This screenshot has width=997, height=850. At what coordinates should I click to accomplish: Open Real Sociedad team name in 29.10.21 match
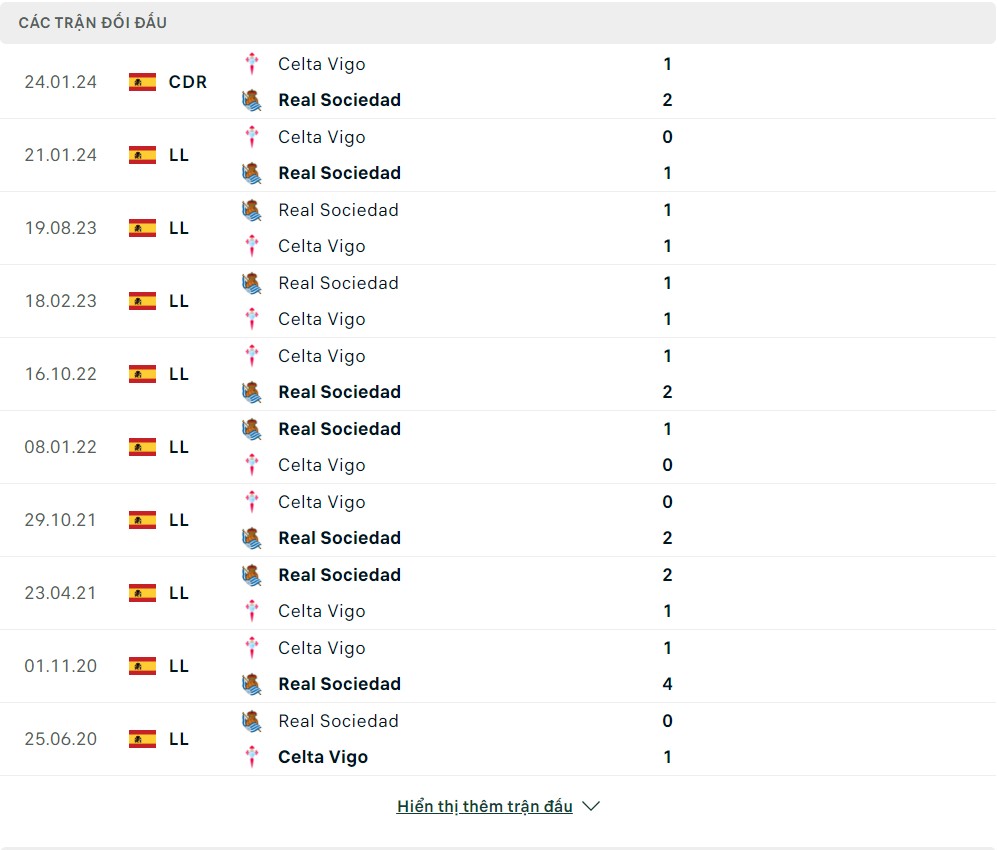[339, 538]
